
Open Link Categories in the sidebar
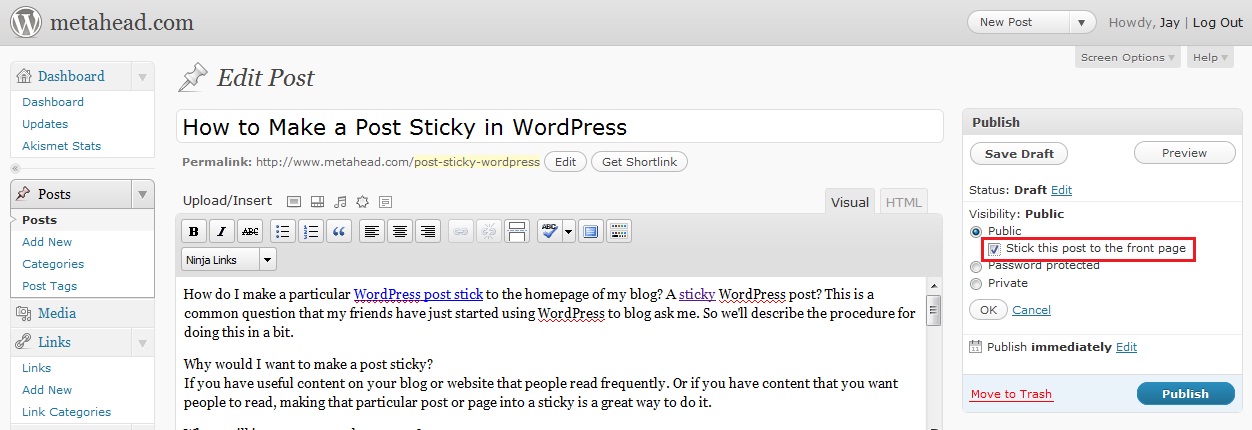click(x=67, y=412)
